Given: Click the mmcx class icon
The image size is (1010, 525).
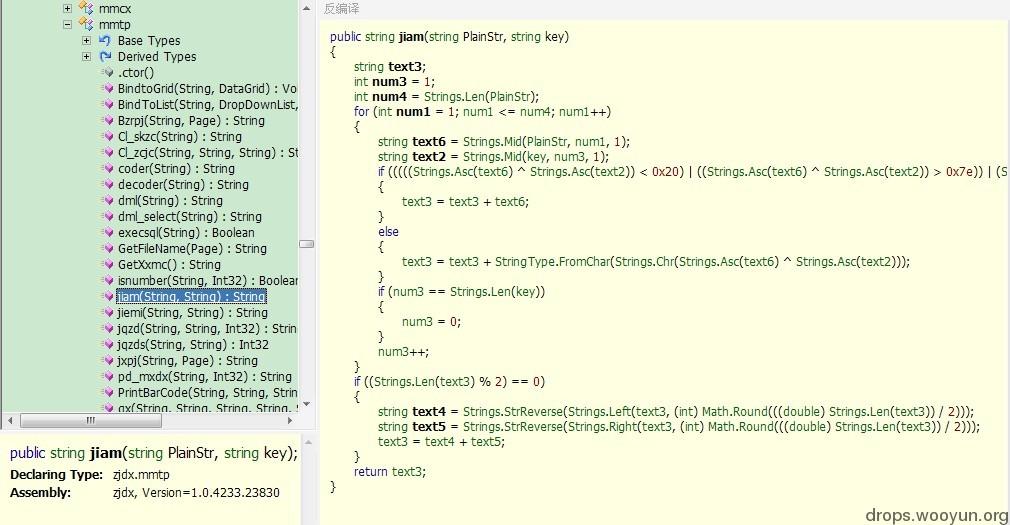Looking at the screenshot, I should pos(85,9).
